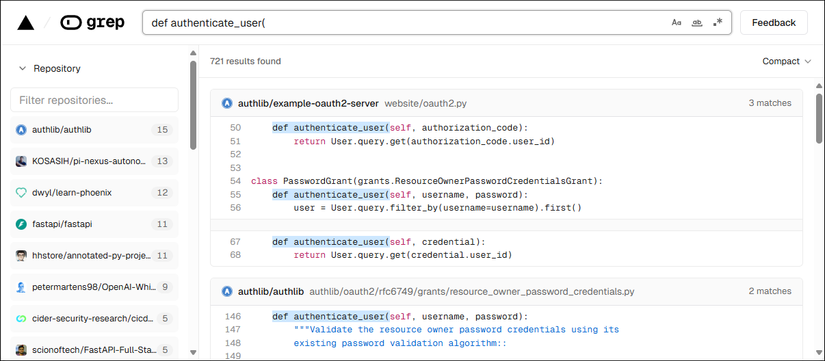The height and width of the screenshot is (361, 825).
Task: Filter by dwyl/learn-phoenix repository
Action: (x=94, y=193)
